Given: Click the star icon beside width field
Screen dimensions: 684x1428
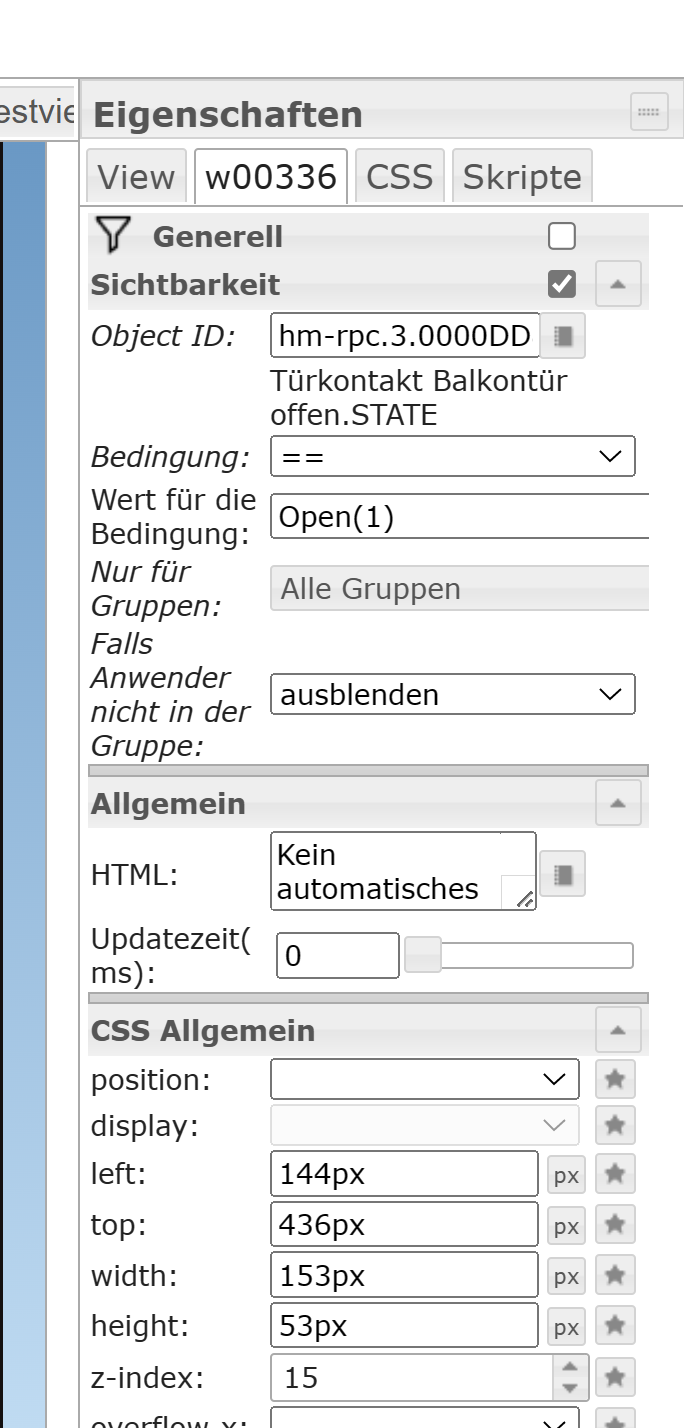Looking at the screenshot, I should pyautogui.click(x=615, y=1276).
